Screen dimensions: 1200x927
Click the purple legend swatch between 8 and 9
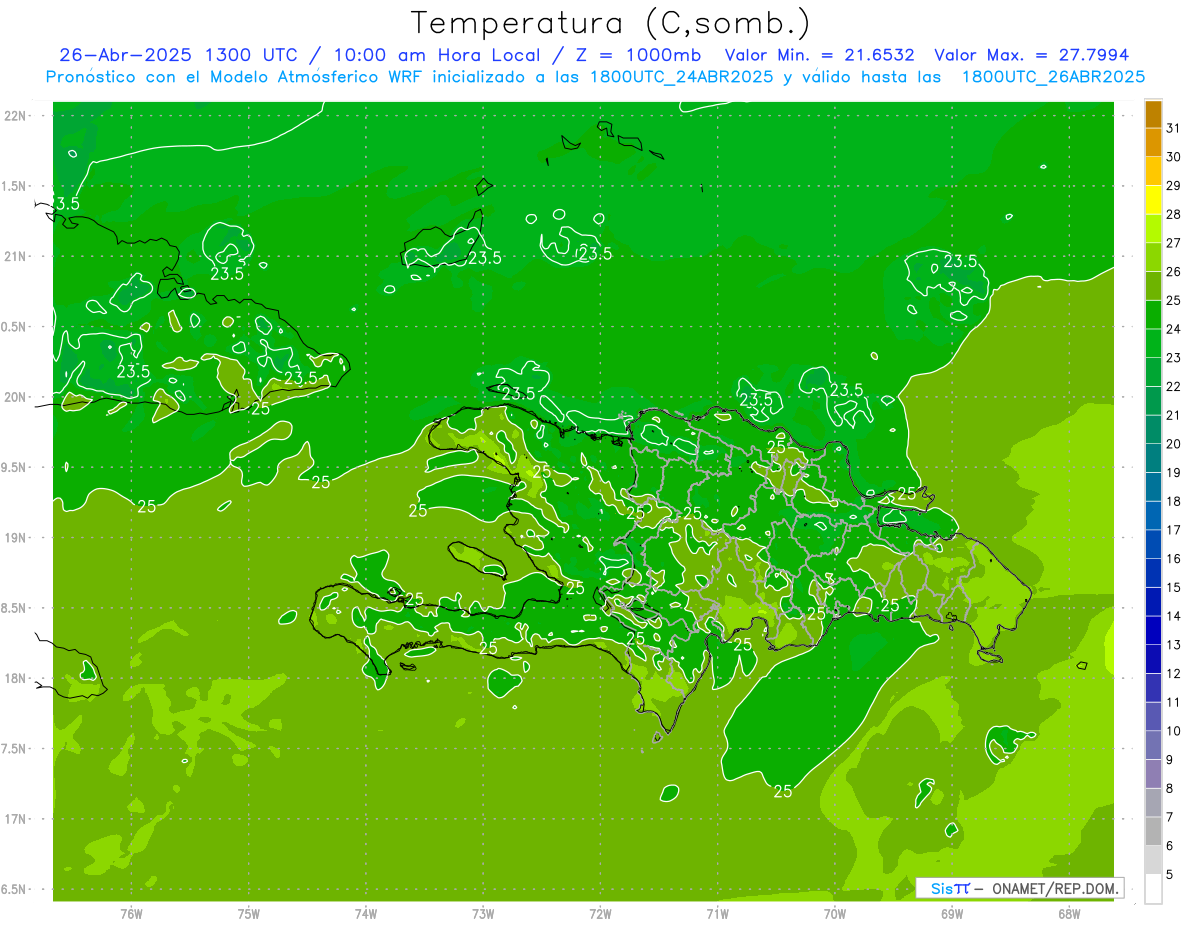(1153, 774)
